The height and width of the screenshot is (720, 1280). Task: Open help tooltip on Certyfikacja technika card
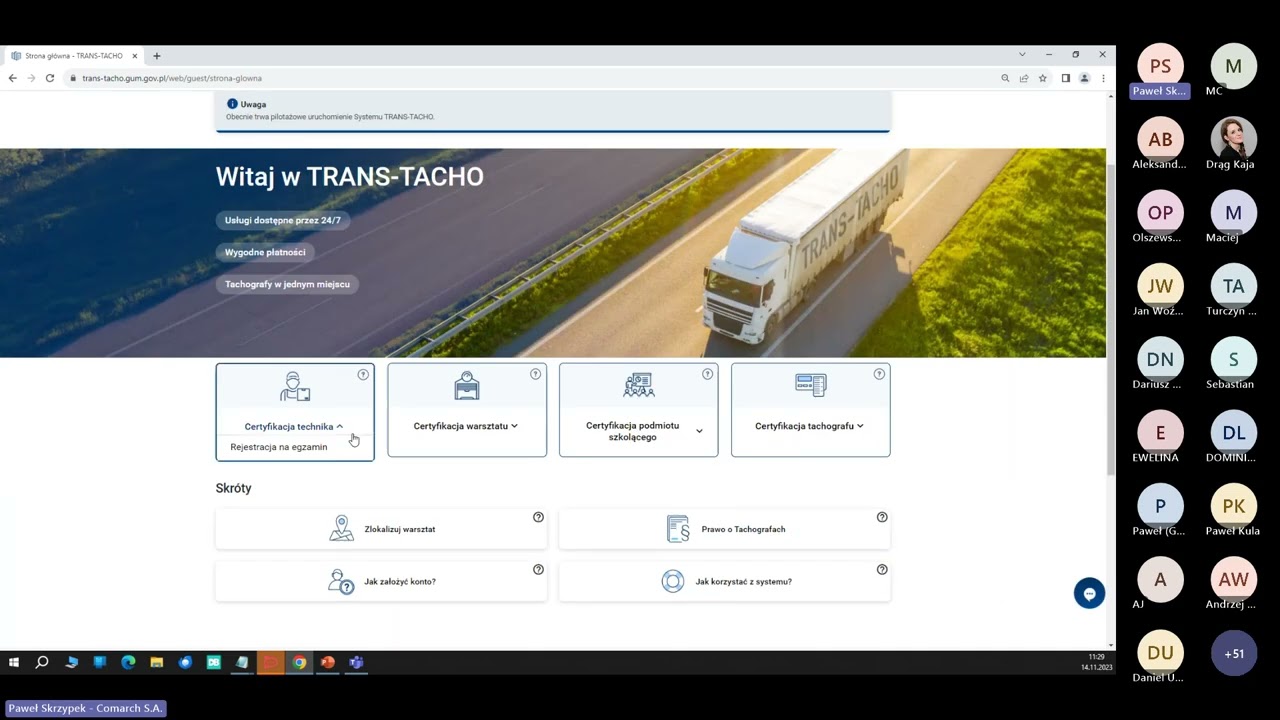pyautogui.click(x=363, y=374)
